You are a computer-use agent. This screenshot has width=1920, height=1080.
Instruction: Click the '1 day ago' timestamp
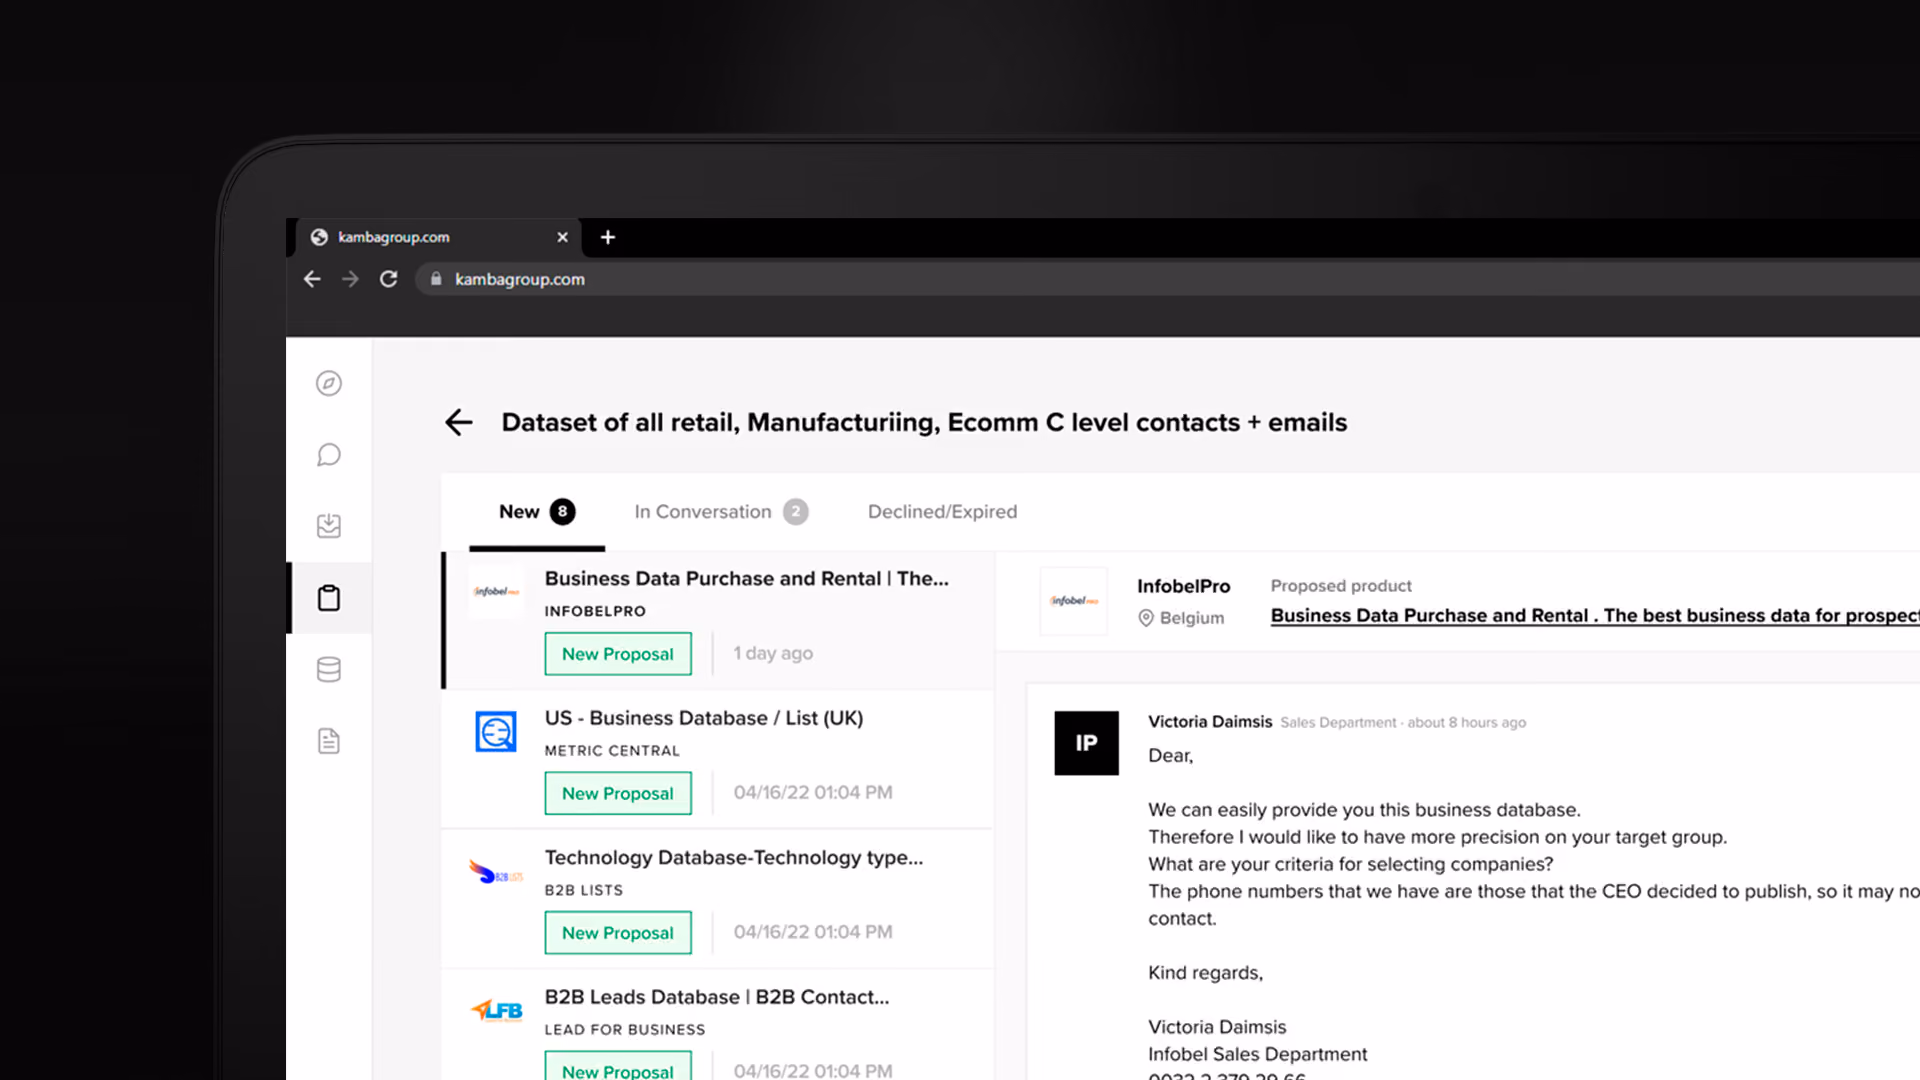(x=773, y=653)
